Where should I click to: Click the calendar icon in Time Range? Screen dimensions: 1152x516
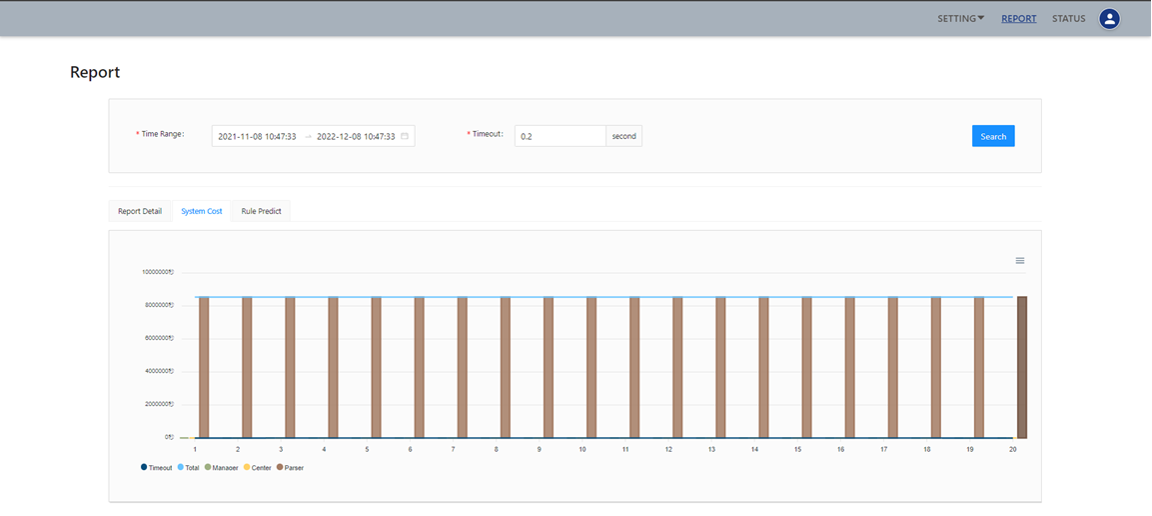[405, 136]
